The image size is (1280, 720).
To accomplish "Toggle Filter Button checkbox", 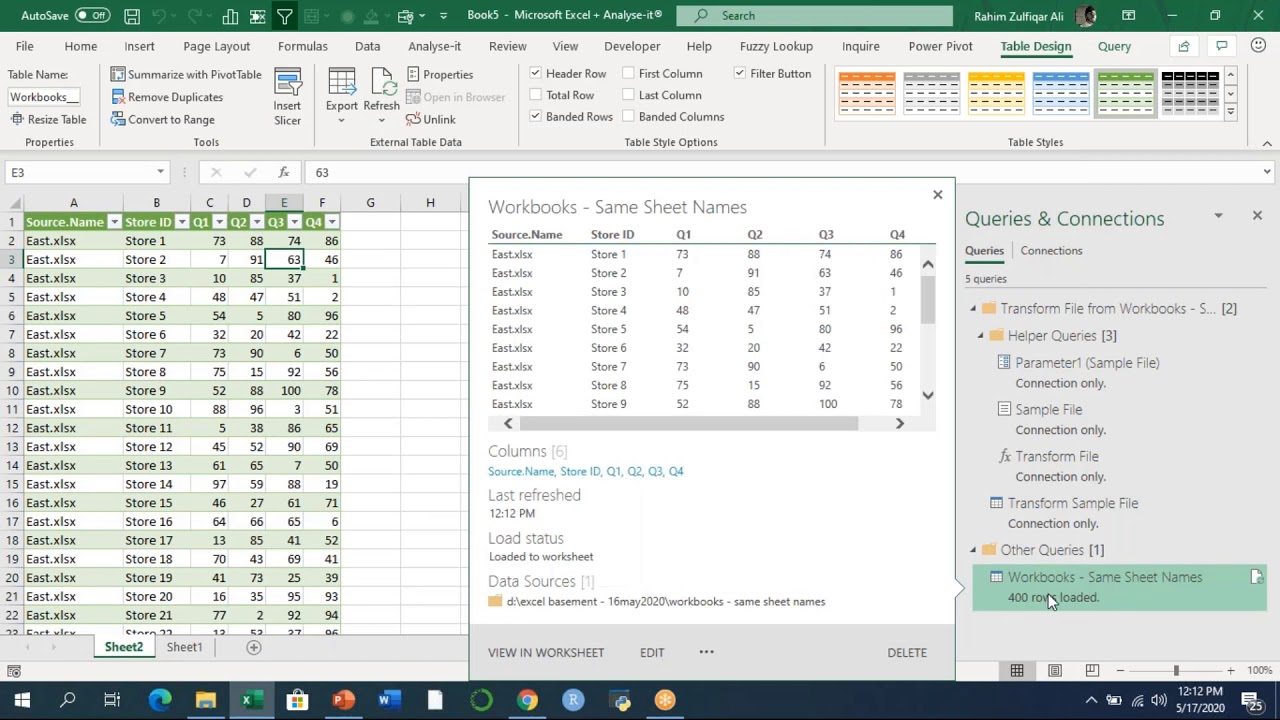I will 740,73.
